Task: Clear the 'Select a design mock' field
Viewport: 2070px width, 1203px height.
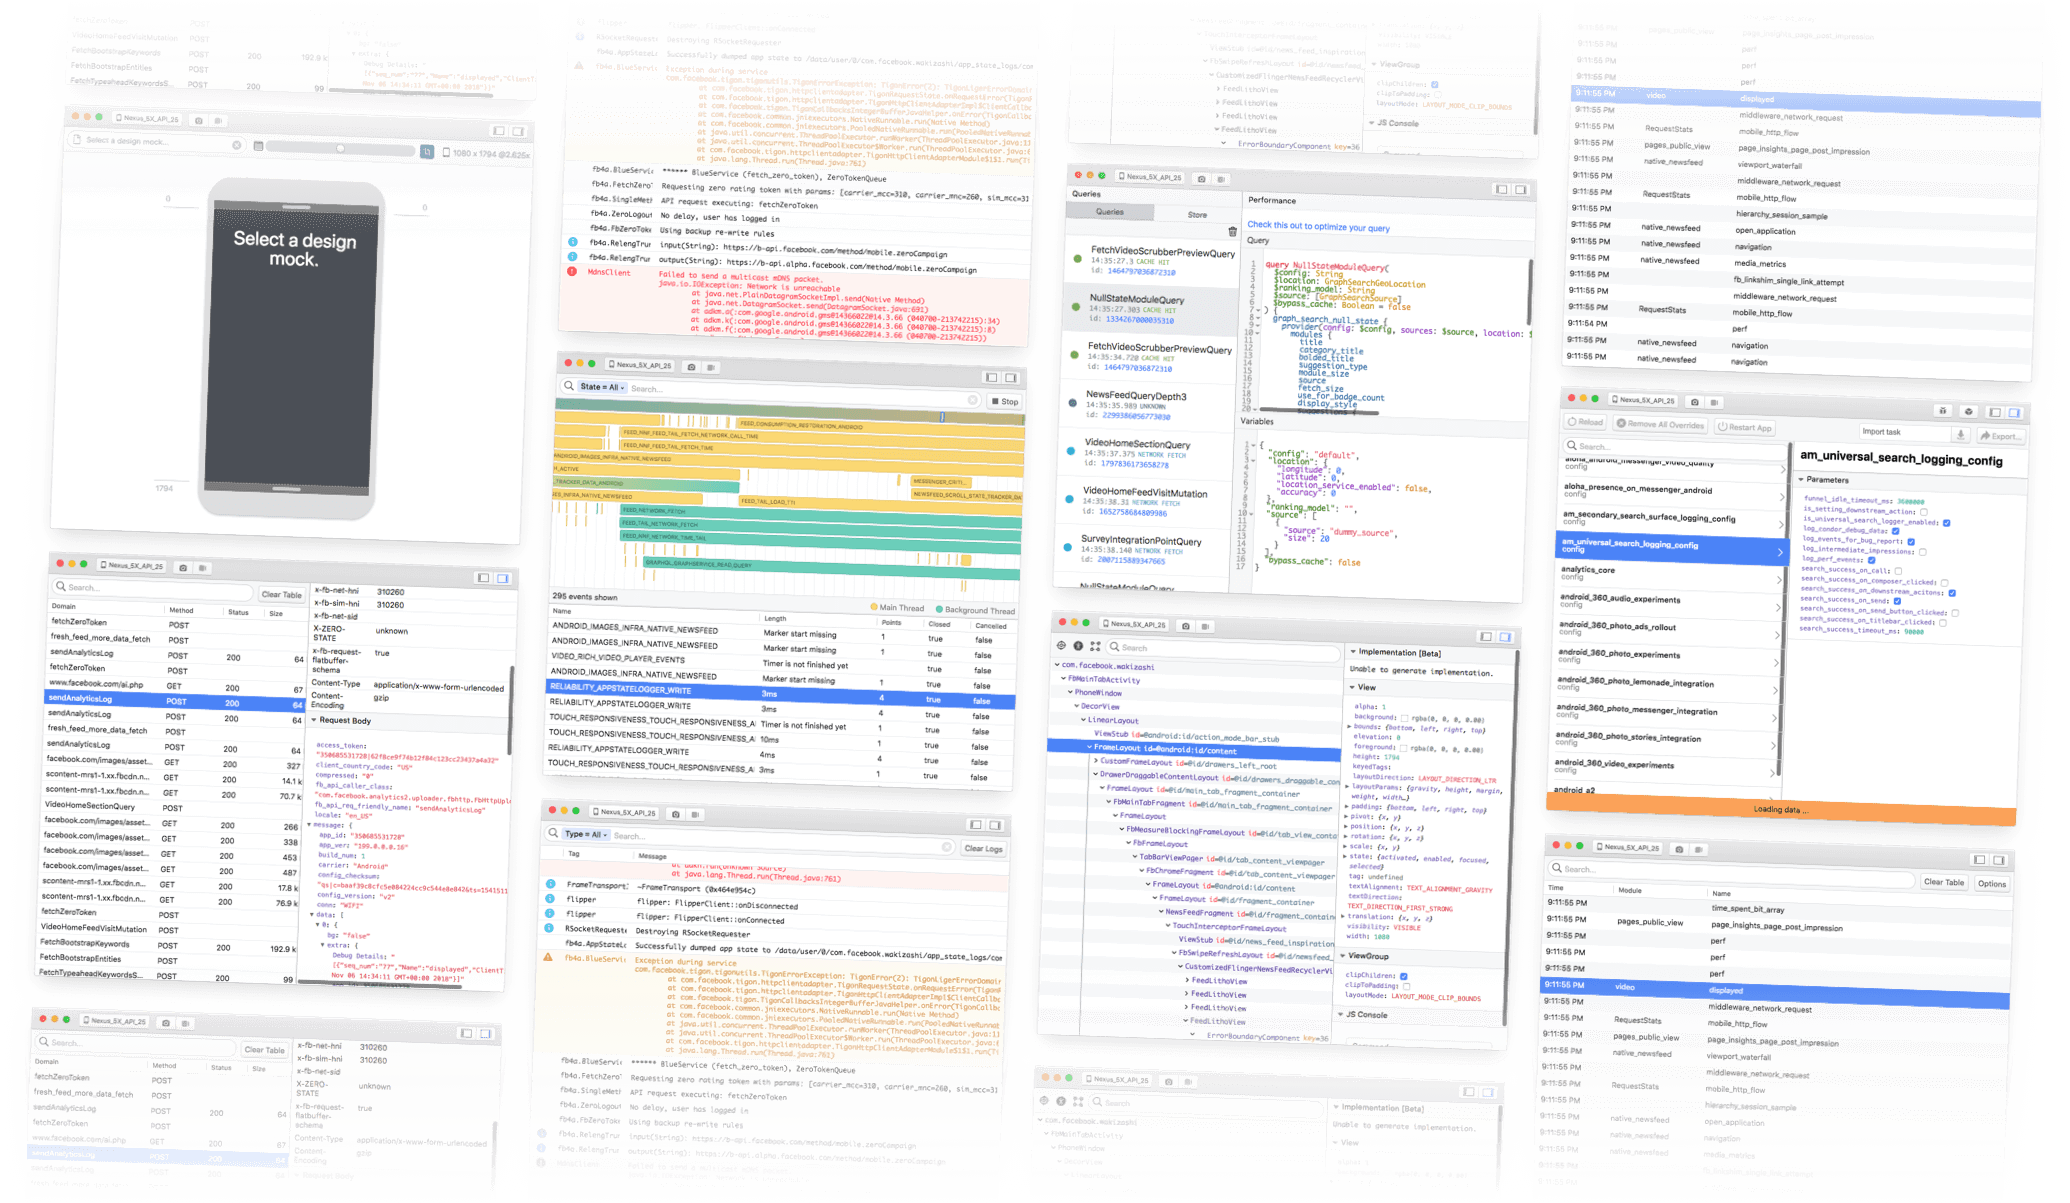Action: pos(237,145)
